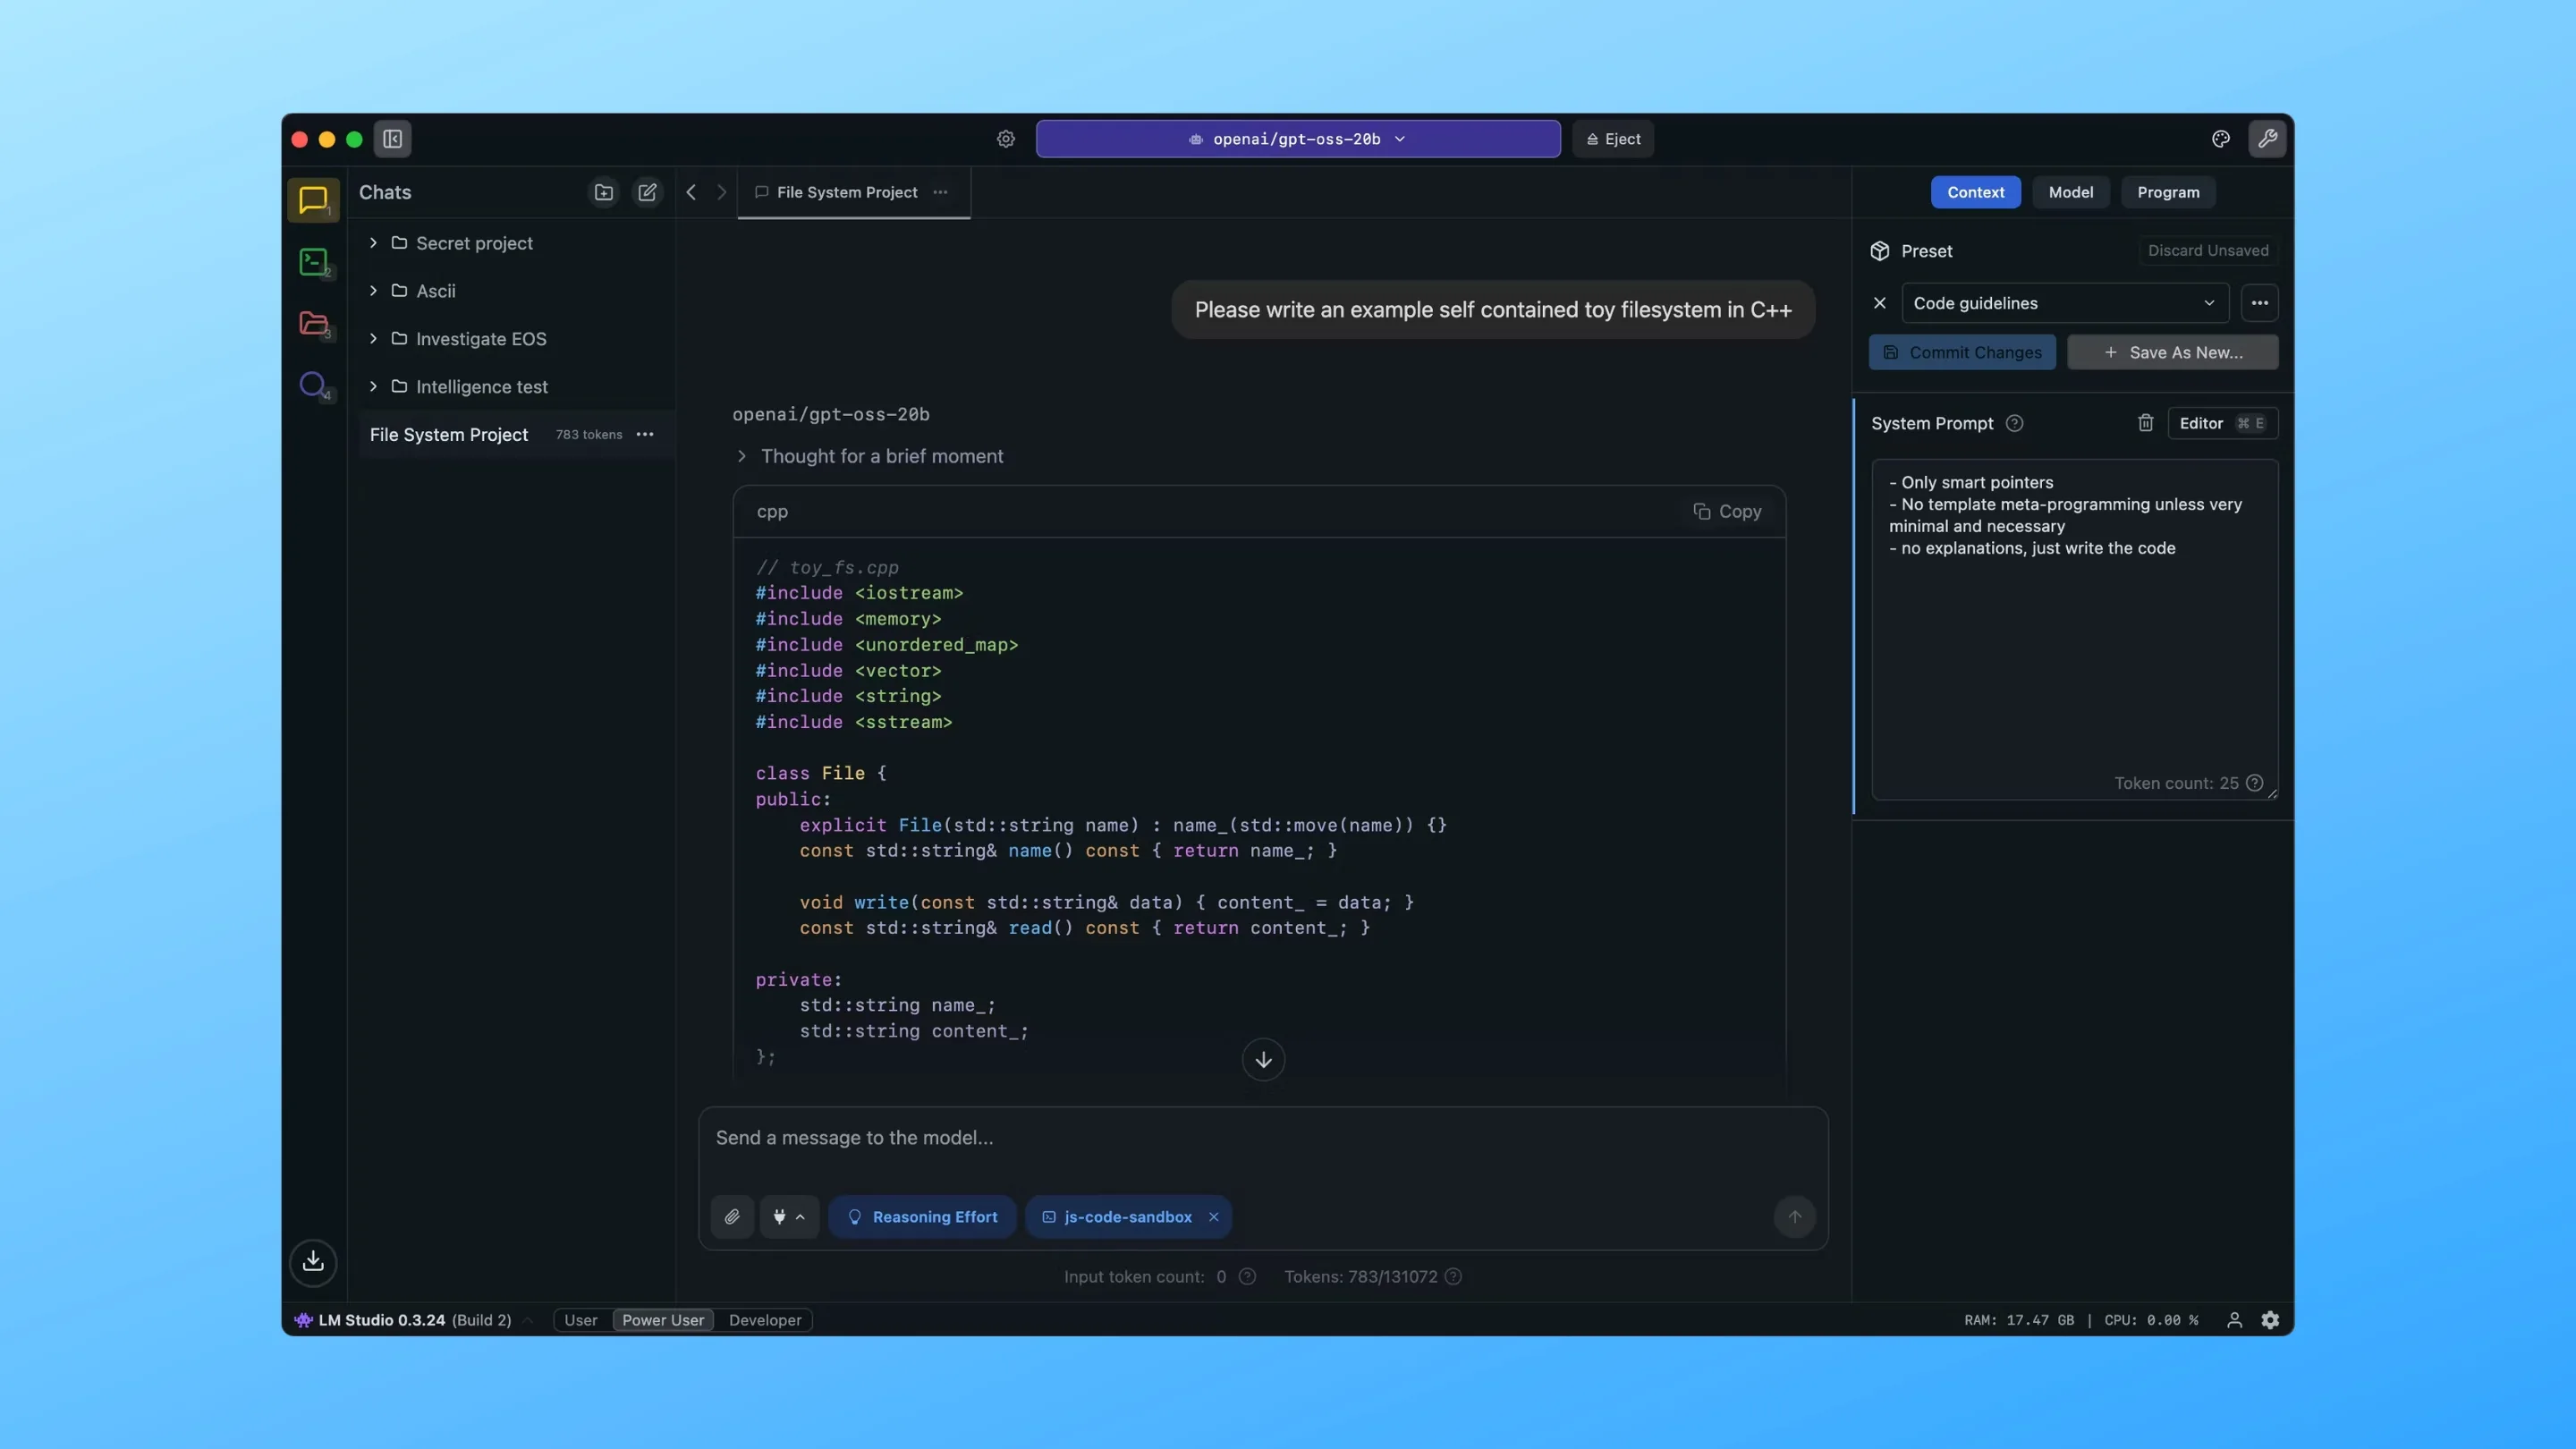The height and width of the screenshot is (1449, 2576).
Task: Open the integrations plug menu
Action: [x=789, y=1217]
